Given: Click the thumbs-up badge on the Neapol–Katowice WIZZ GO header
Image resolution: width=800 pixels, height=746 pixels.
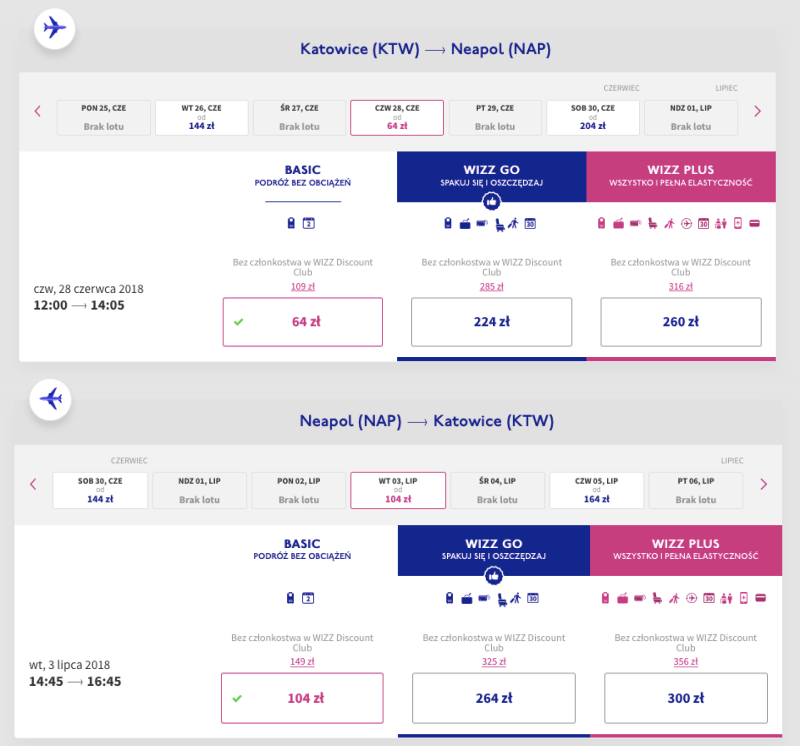Looking at the screenshot, I should [x=493, y=577].
